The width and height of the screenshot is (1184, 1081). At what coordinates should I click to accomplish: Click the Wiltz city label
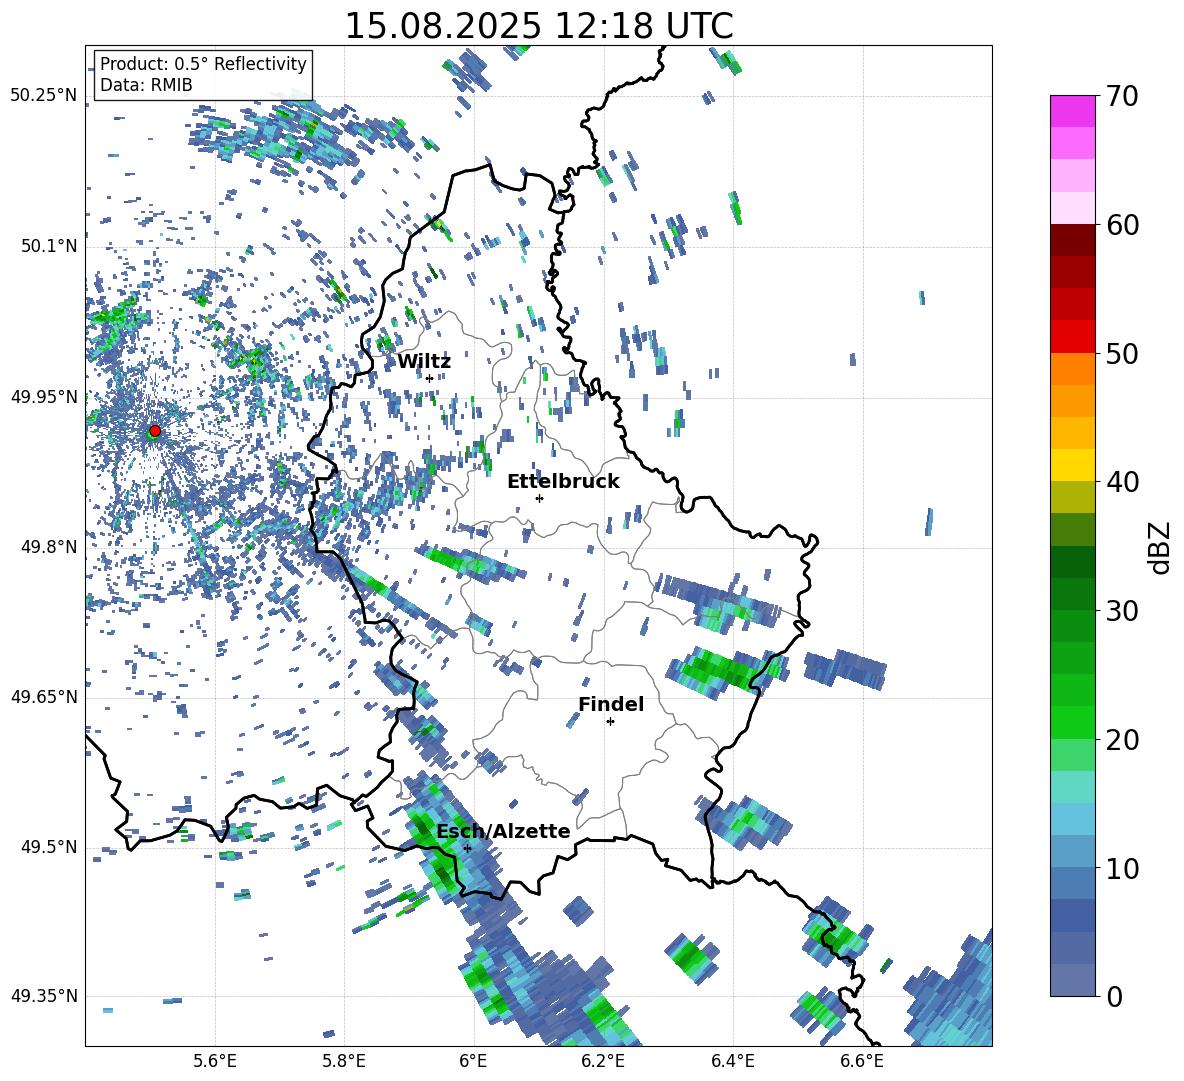(424, 362)
